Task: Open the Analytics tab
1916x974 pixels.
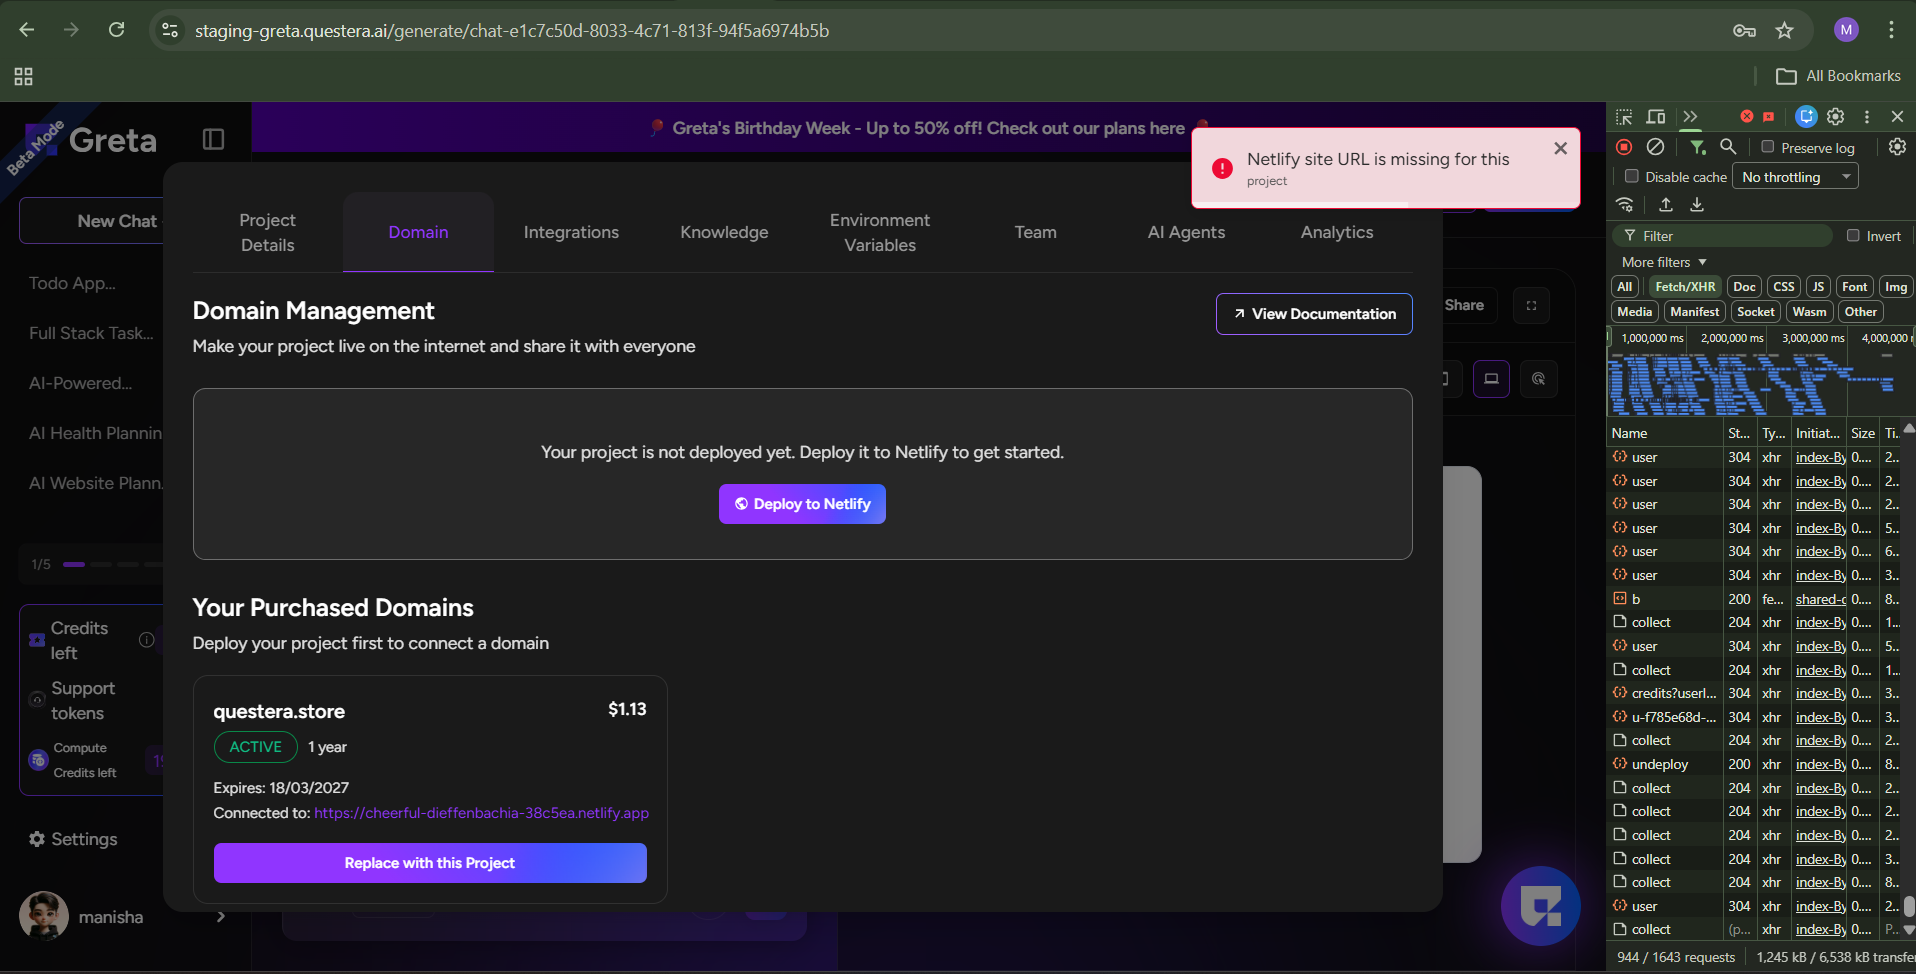Action: [x=1337, y=232]
